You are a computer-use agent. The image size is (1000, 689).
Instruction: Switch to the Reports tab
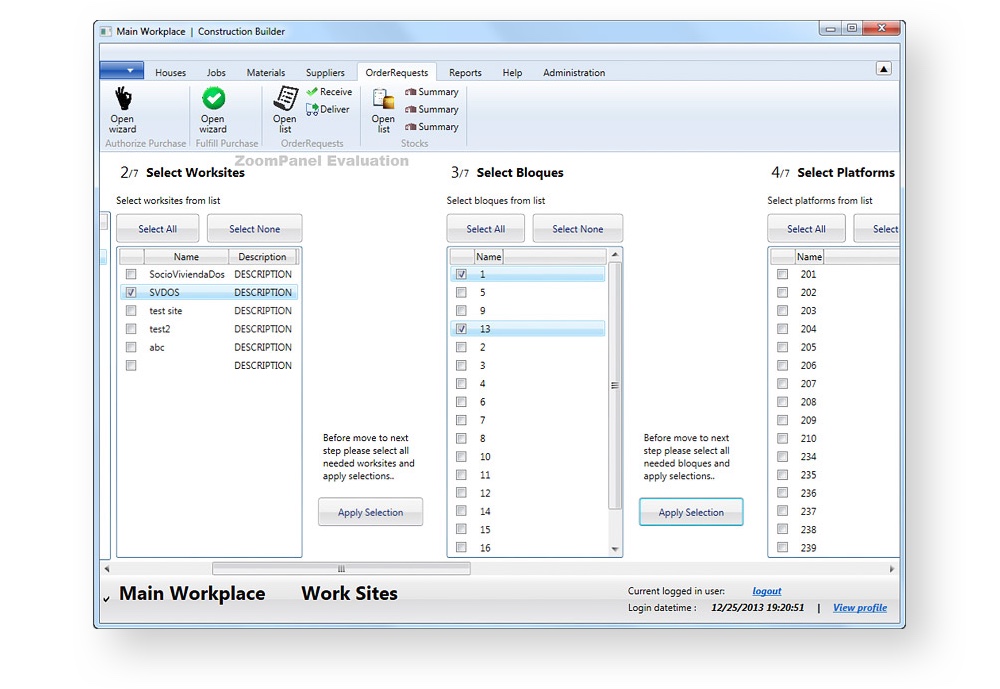pos(465,72)
